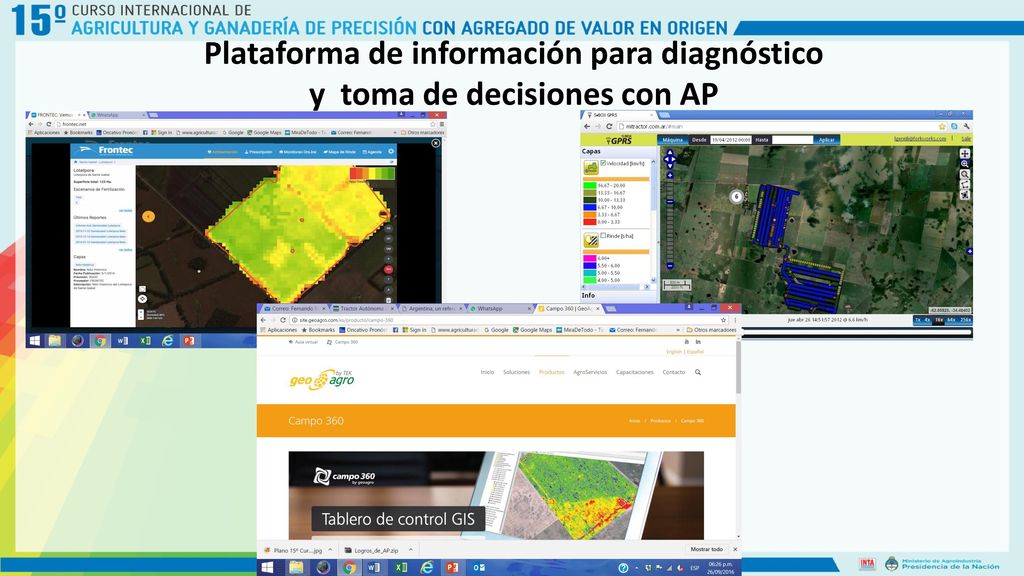Screen dimensions: 1024x576
Task: Click search magnifier in the GeoAgro site menu
Action: tap(697, 372)
